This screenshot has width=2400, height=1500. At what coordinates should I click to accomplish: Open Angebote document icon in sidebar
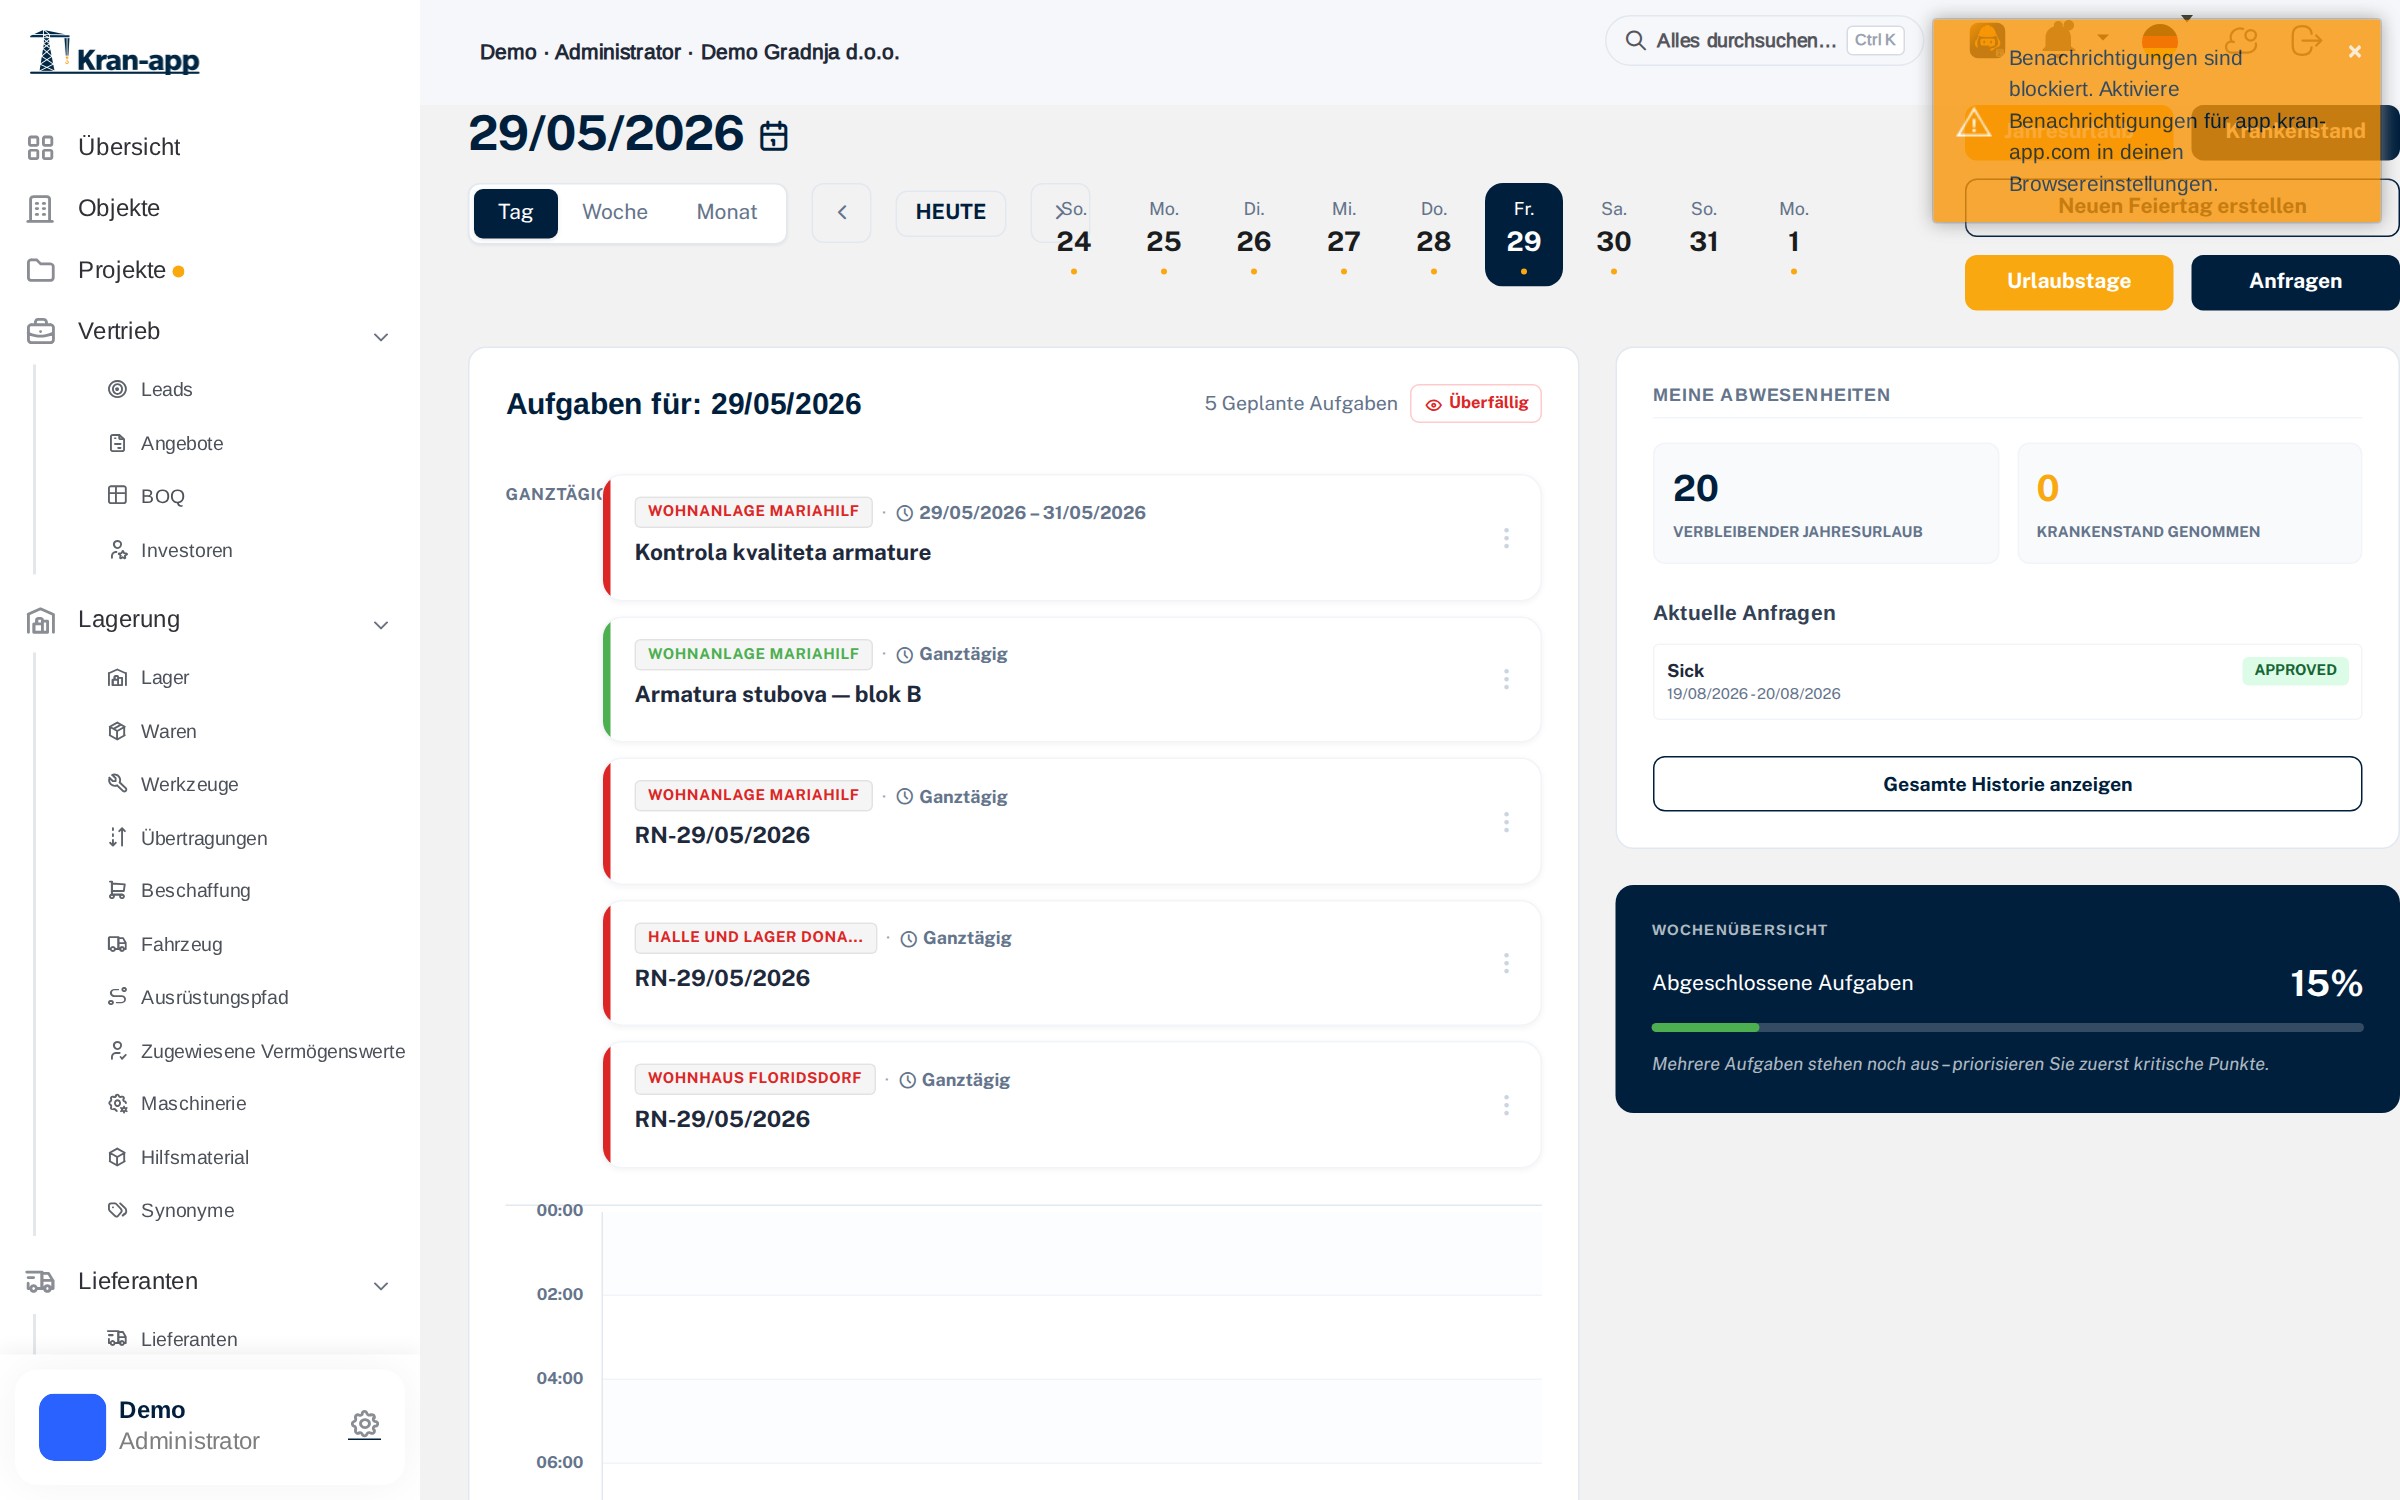[x=117, y=443]
